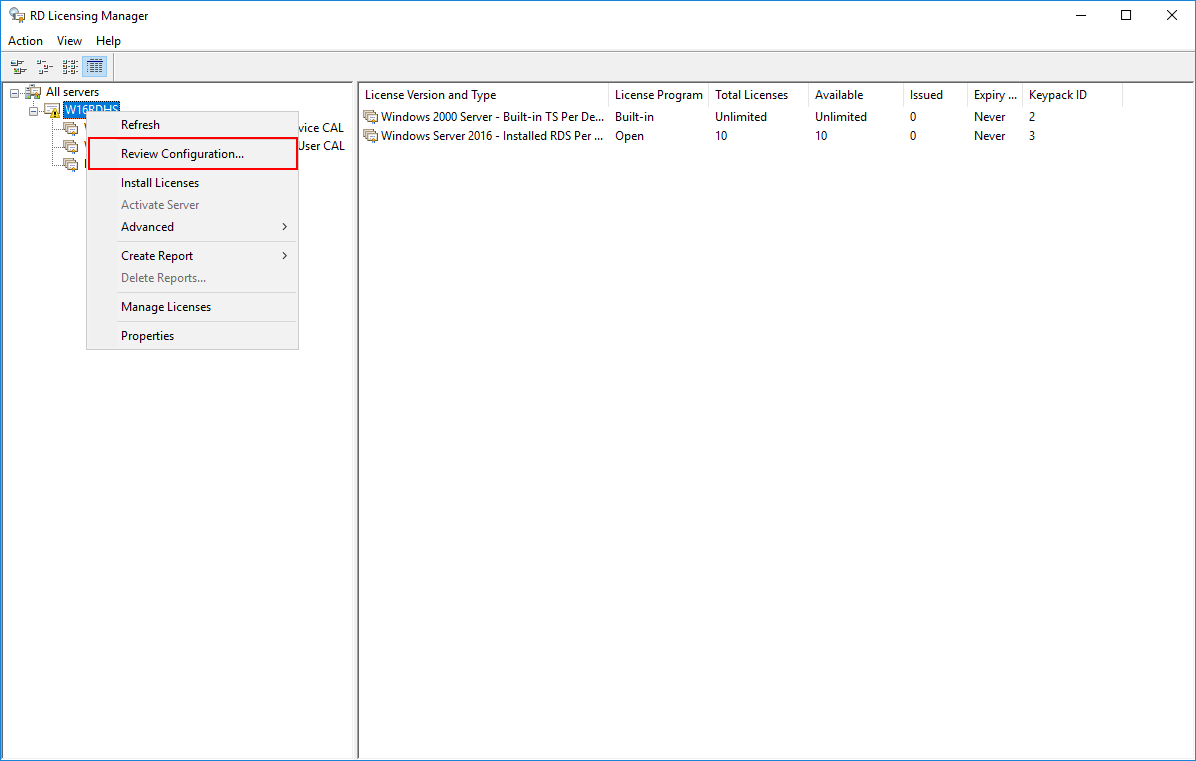
Task: Sort by the Keypack ID column header
Action: [x=1072, y=95]
